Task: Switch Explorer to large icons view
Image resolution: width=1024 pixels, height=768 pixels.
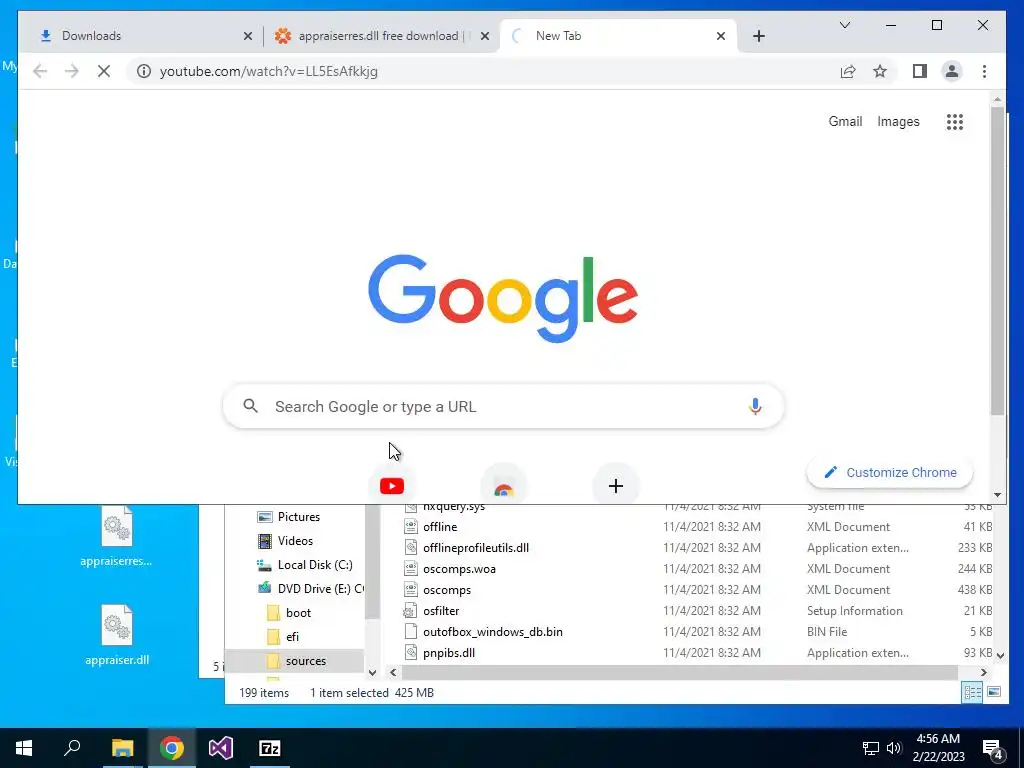Action: 994,692
